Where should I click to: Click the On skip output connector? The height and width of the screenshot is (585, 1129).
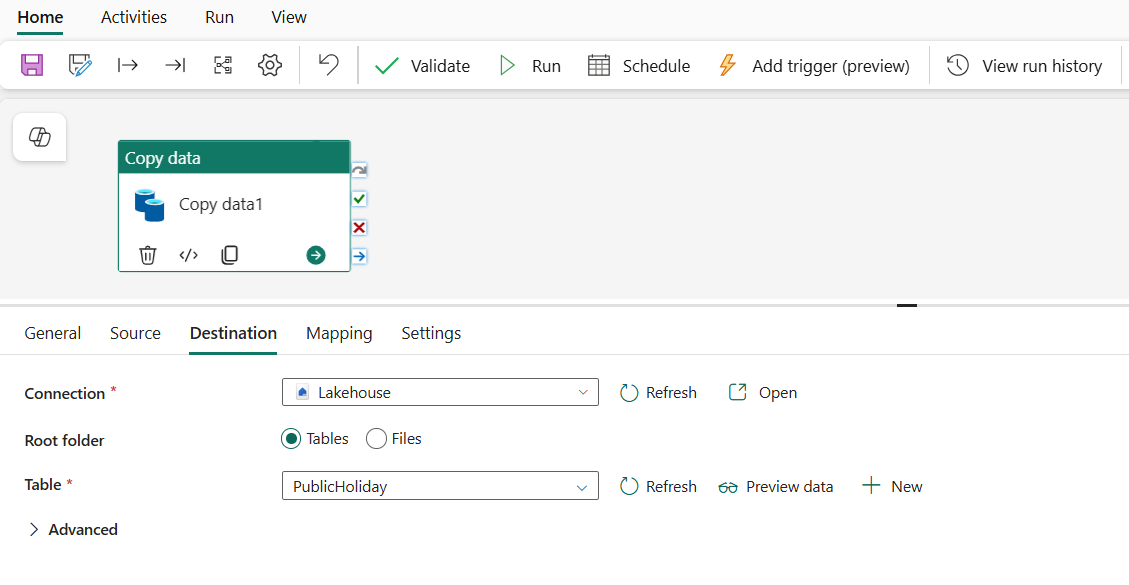click(x=359, y=170)
